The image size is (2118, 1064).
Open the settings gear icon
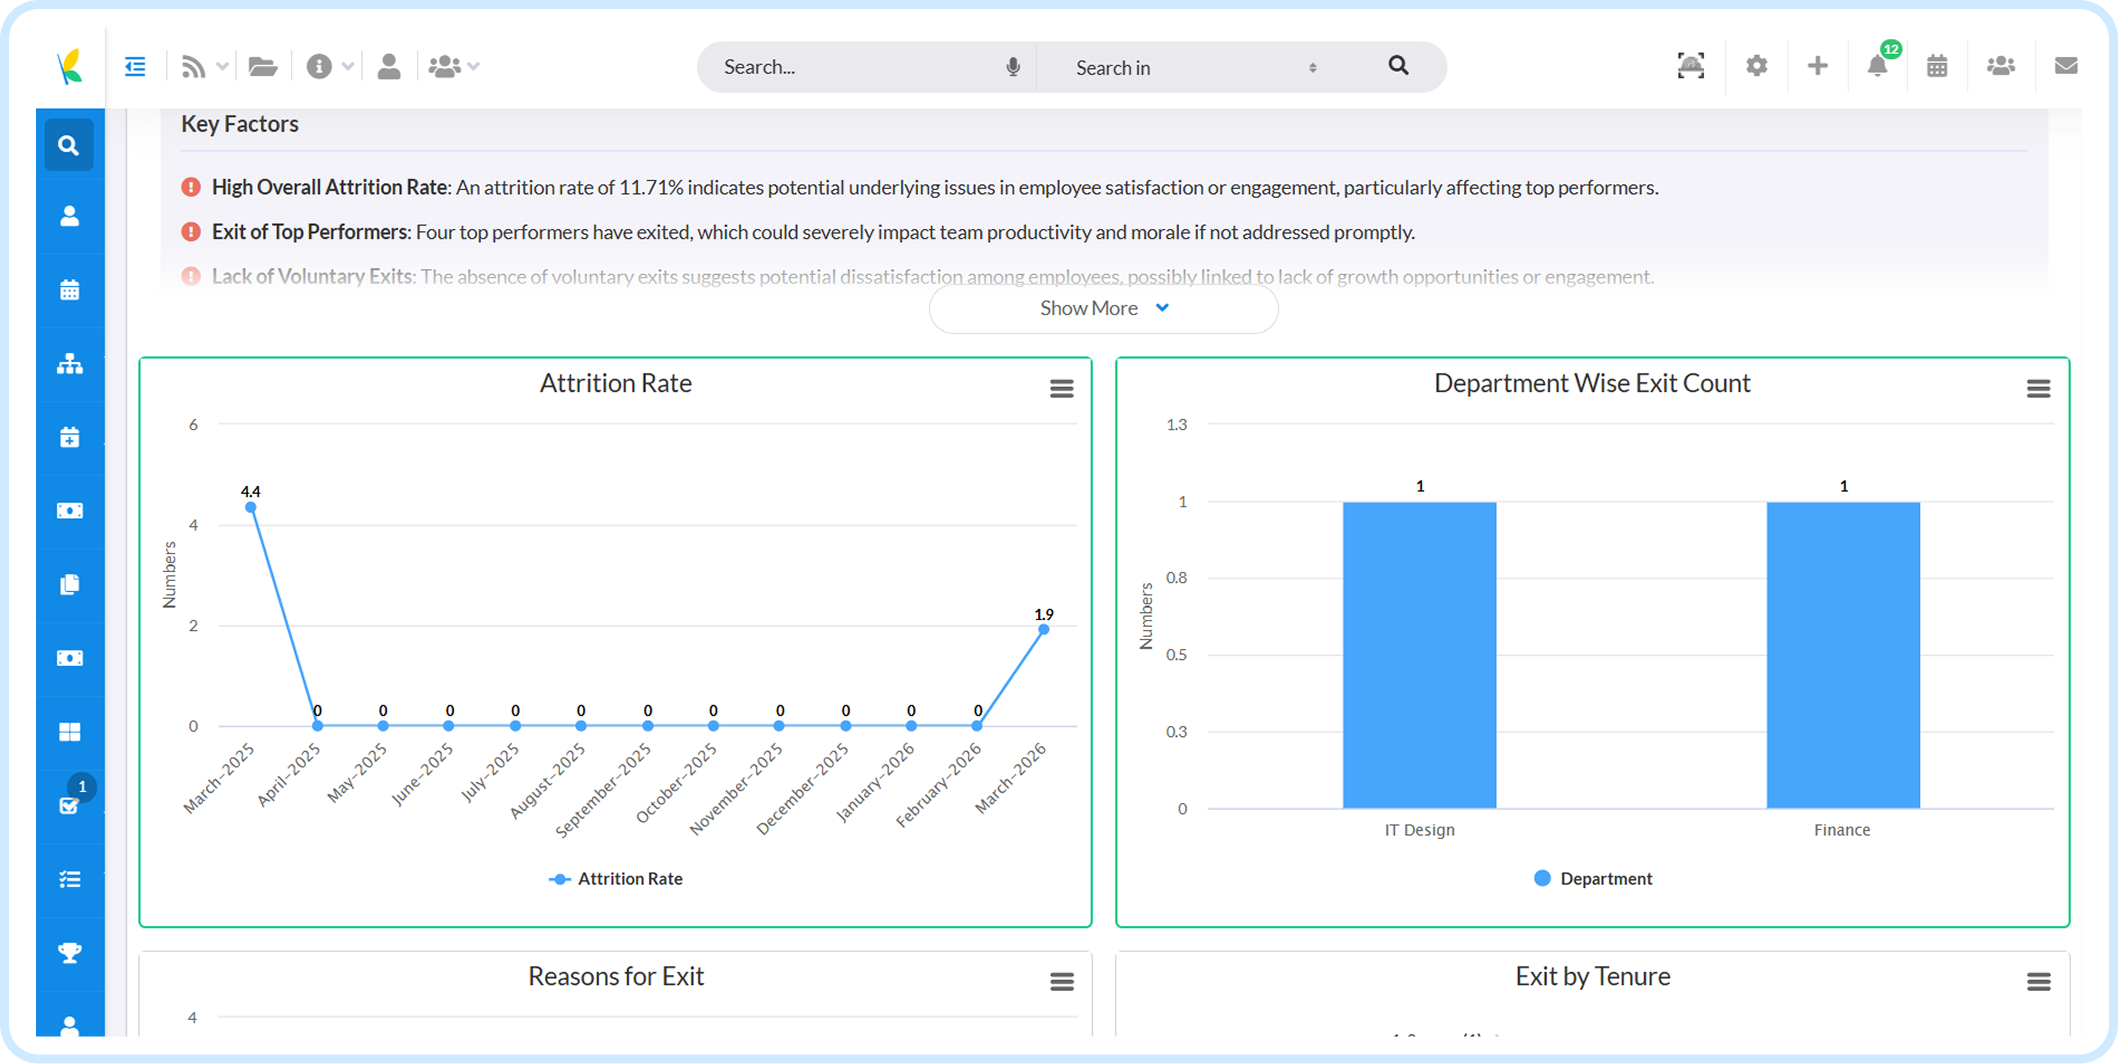click(1757, 66)
